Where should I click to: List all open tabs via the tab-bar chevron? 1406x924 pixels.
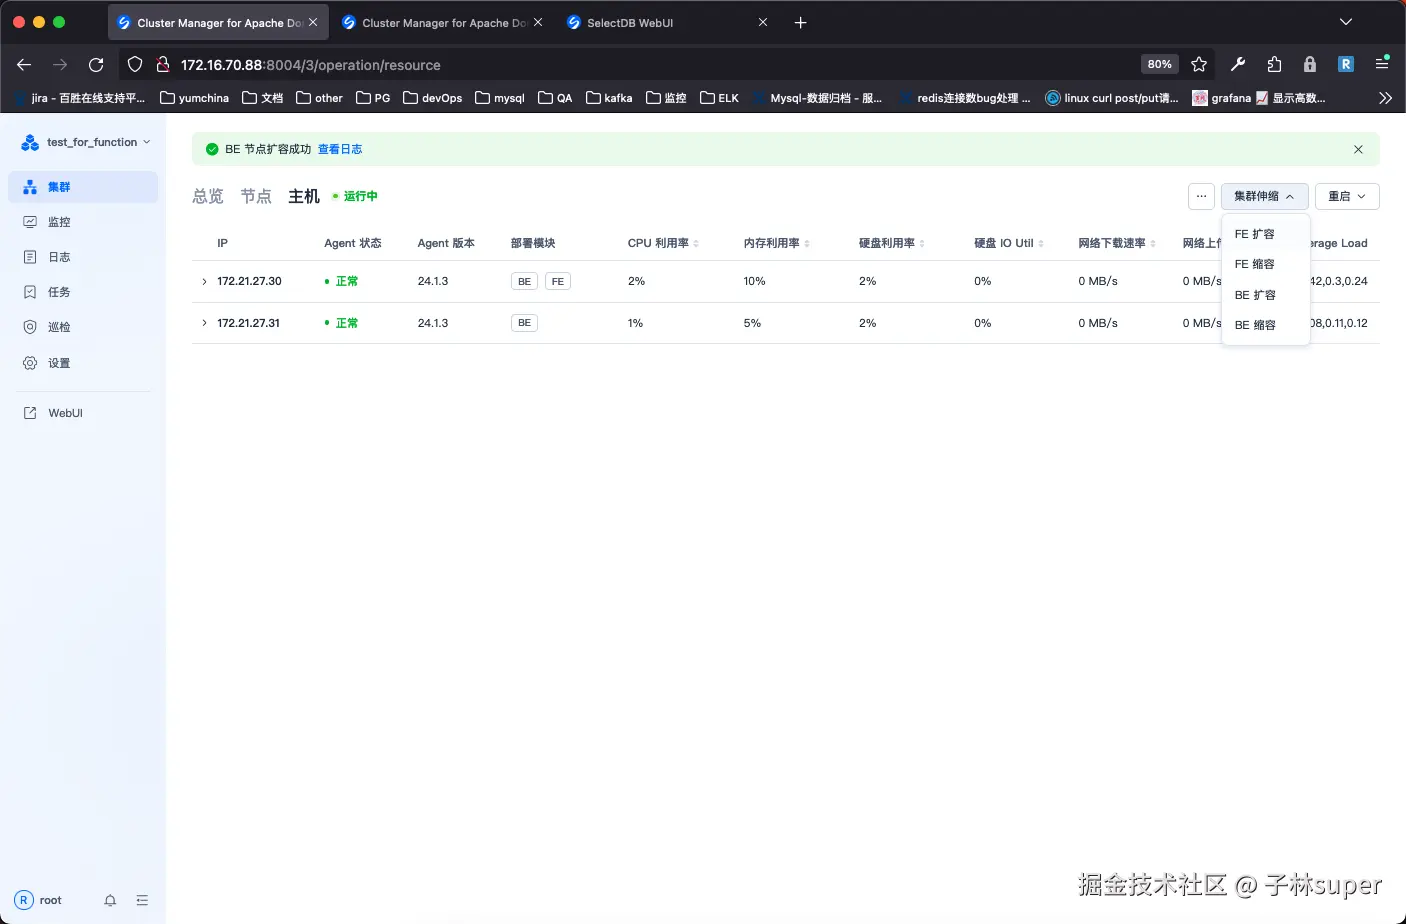(1346, 22)
